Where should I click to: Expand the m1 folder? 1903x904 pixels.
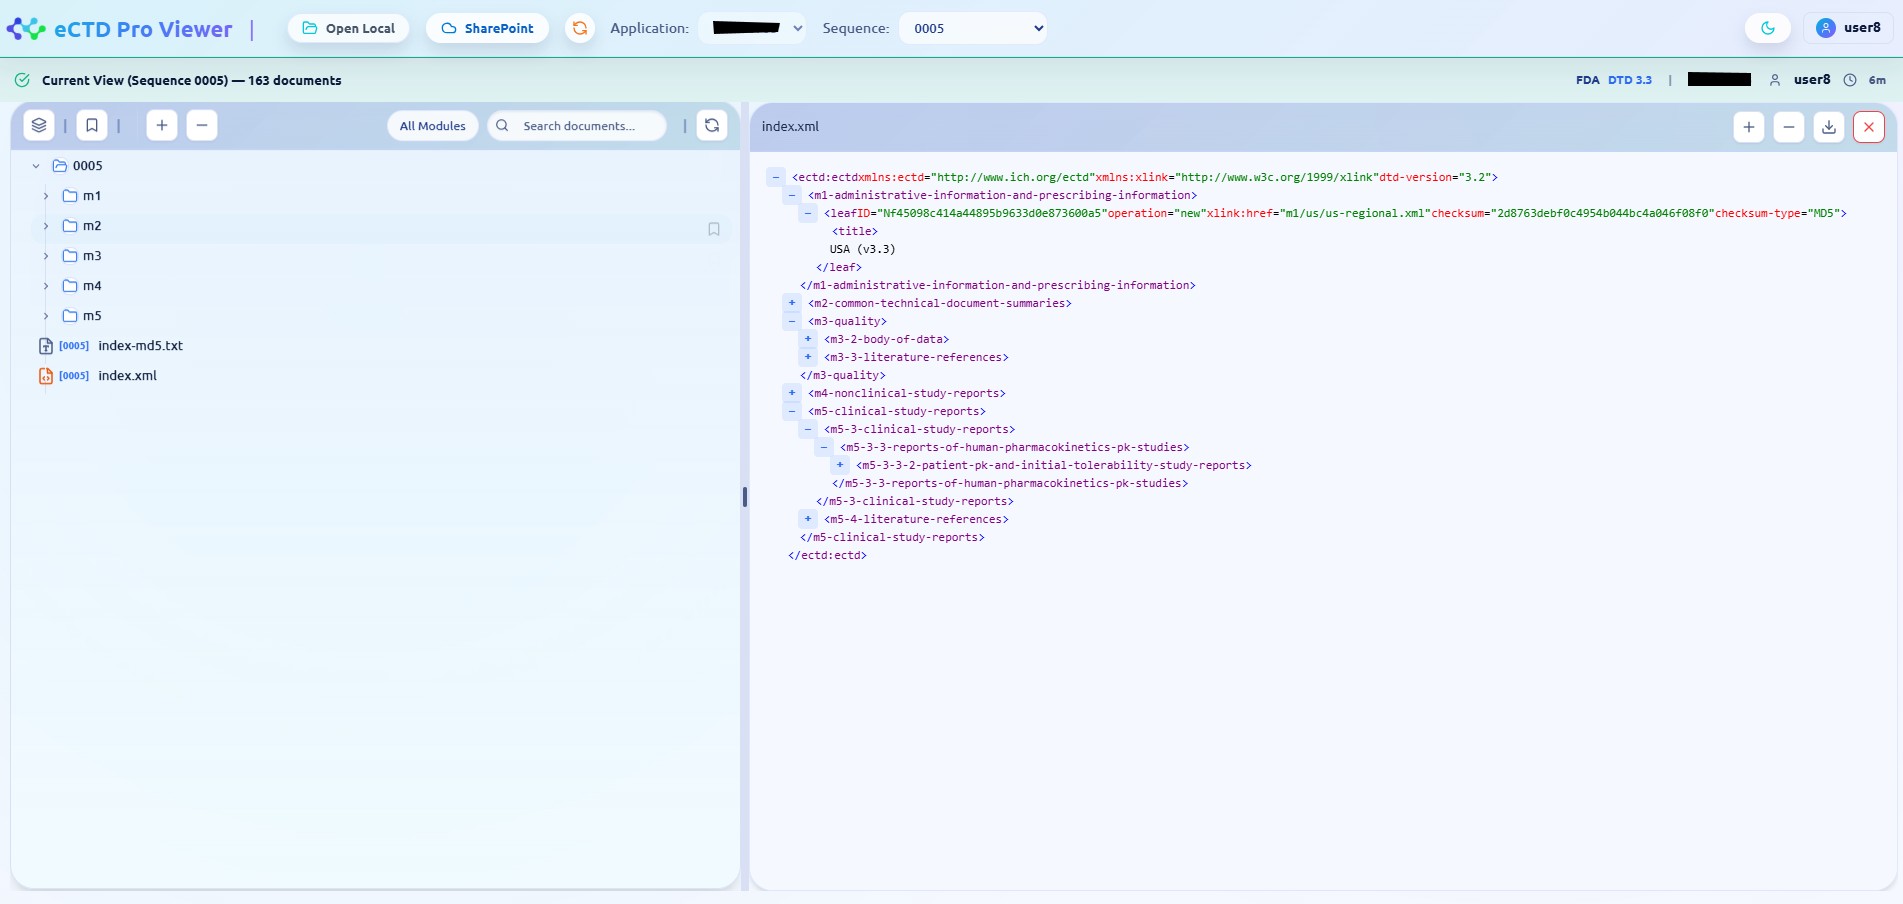coord(46,196)
